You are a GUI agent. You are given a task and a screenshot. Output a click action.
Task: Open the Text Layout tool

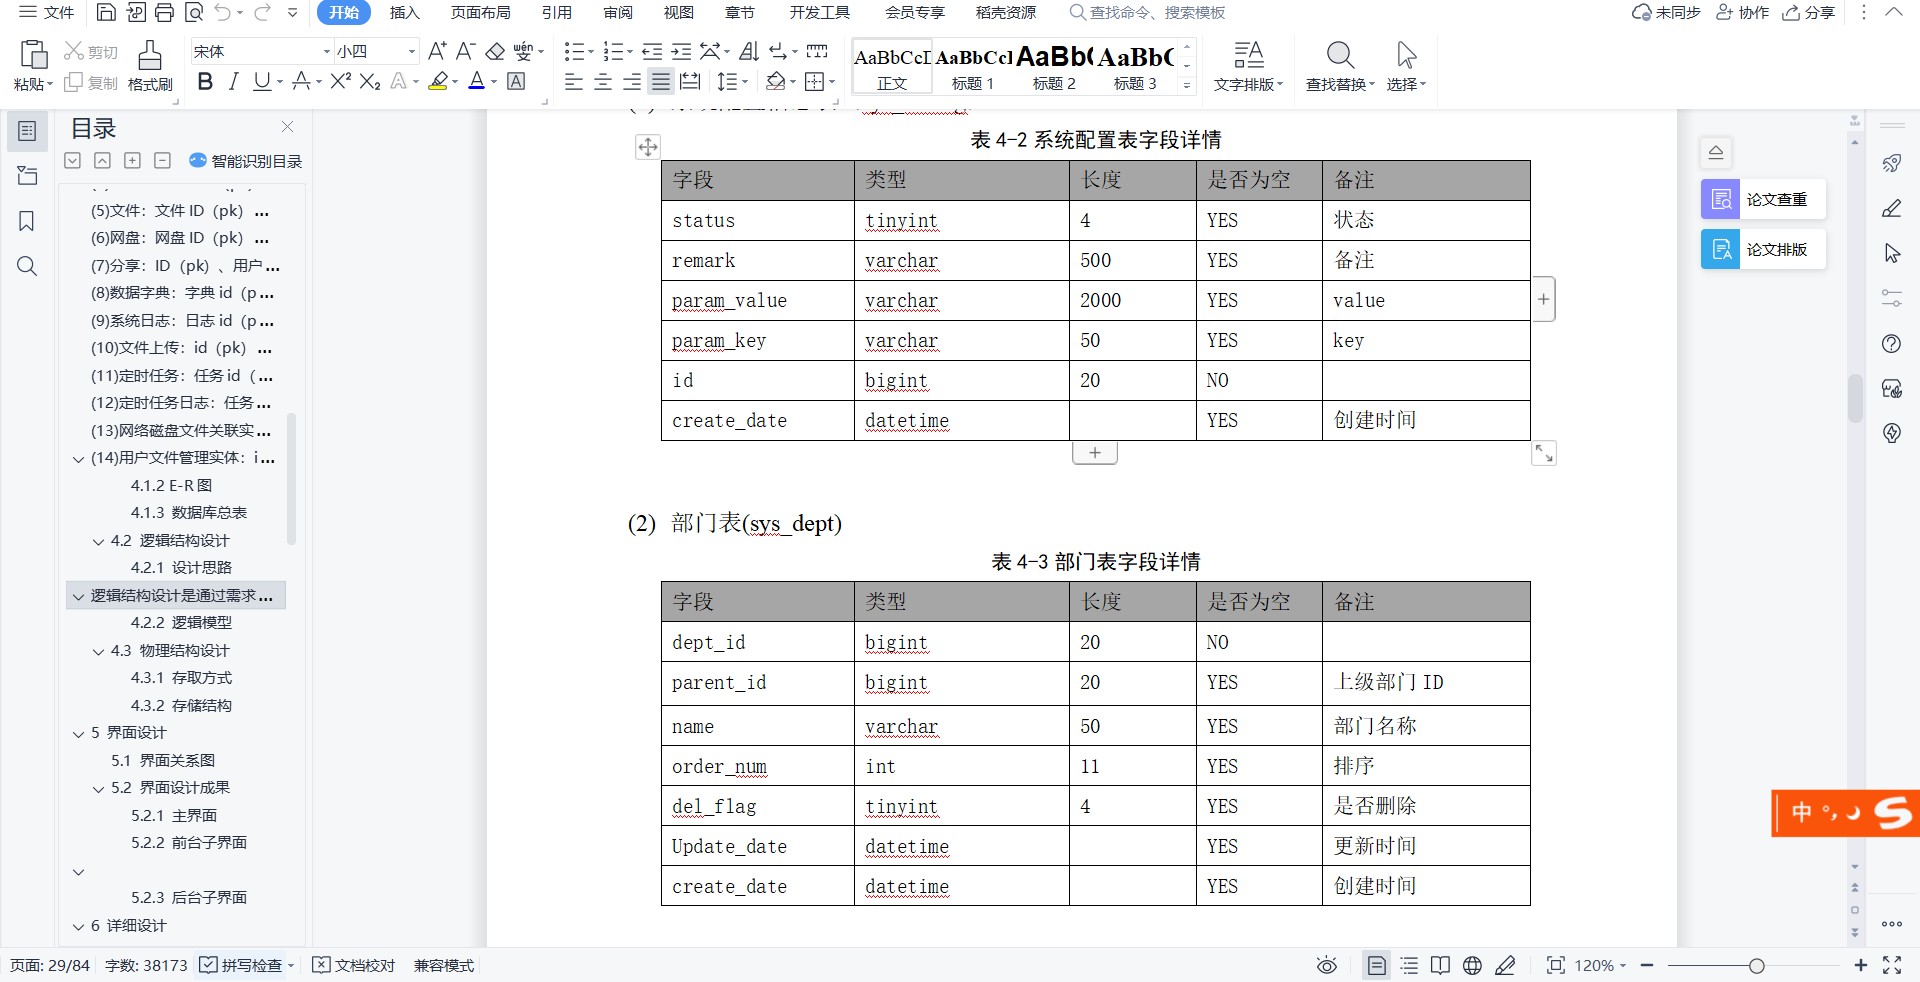[1248, 66]
